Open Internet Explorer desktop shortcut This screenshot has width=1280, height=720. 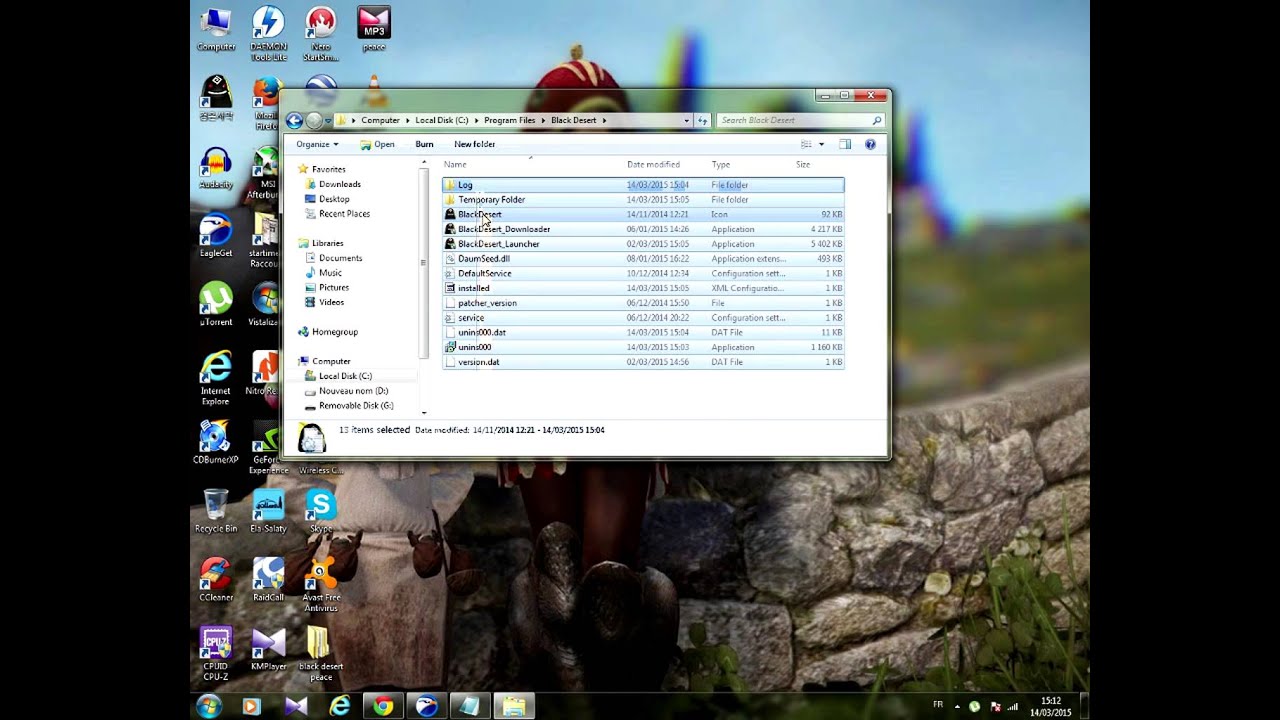tap(216, 378)
